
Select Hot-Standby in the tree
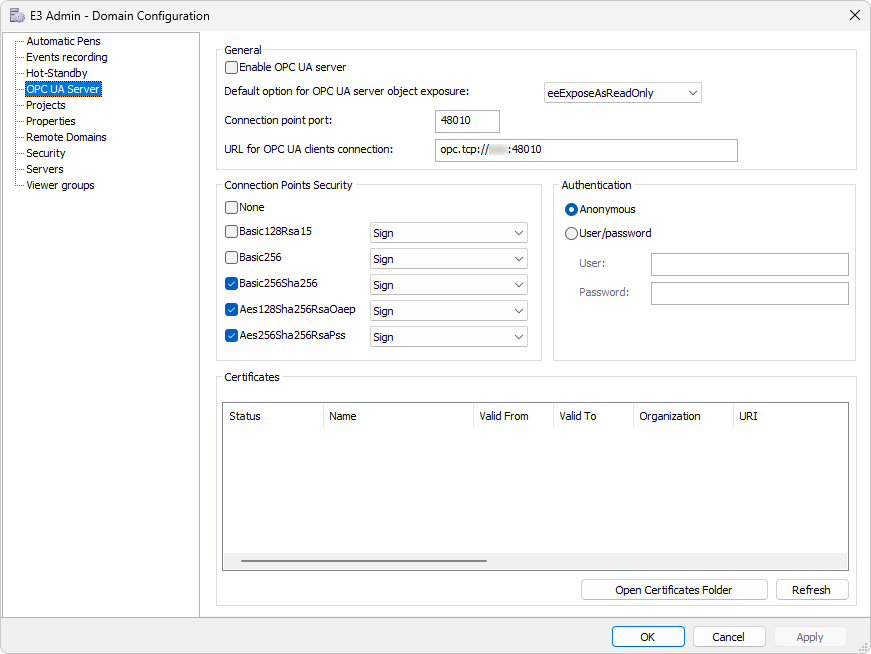click(57, 73)
